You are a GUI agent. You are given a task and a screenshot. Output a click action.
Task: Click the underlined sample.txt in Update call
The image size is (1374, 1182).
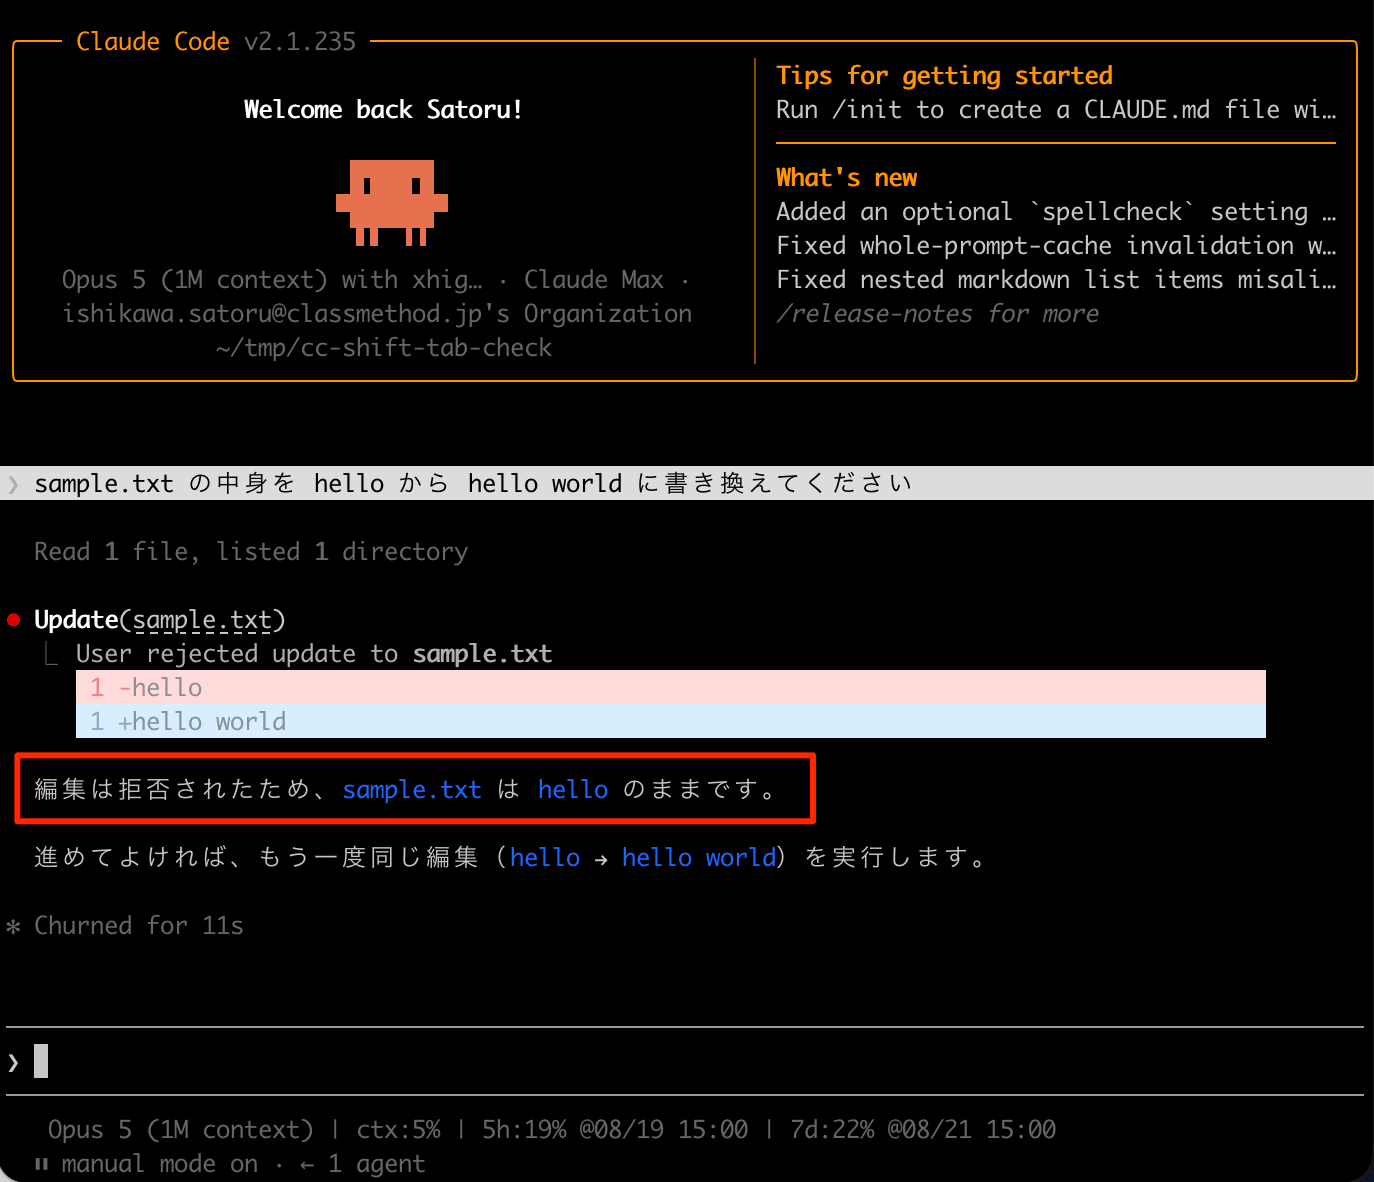pos(202,620)
